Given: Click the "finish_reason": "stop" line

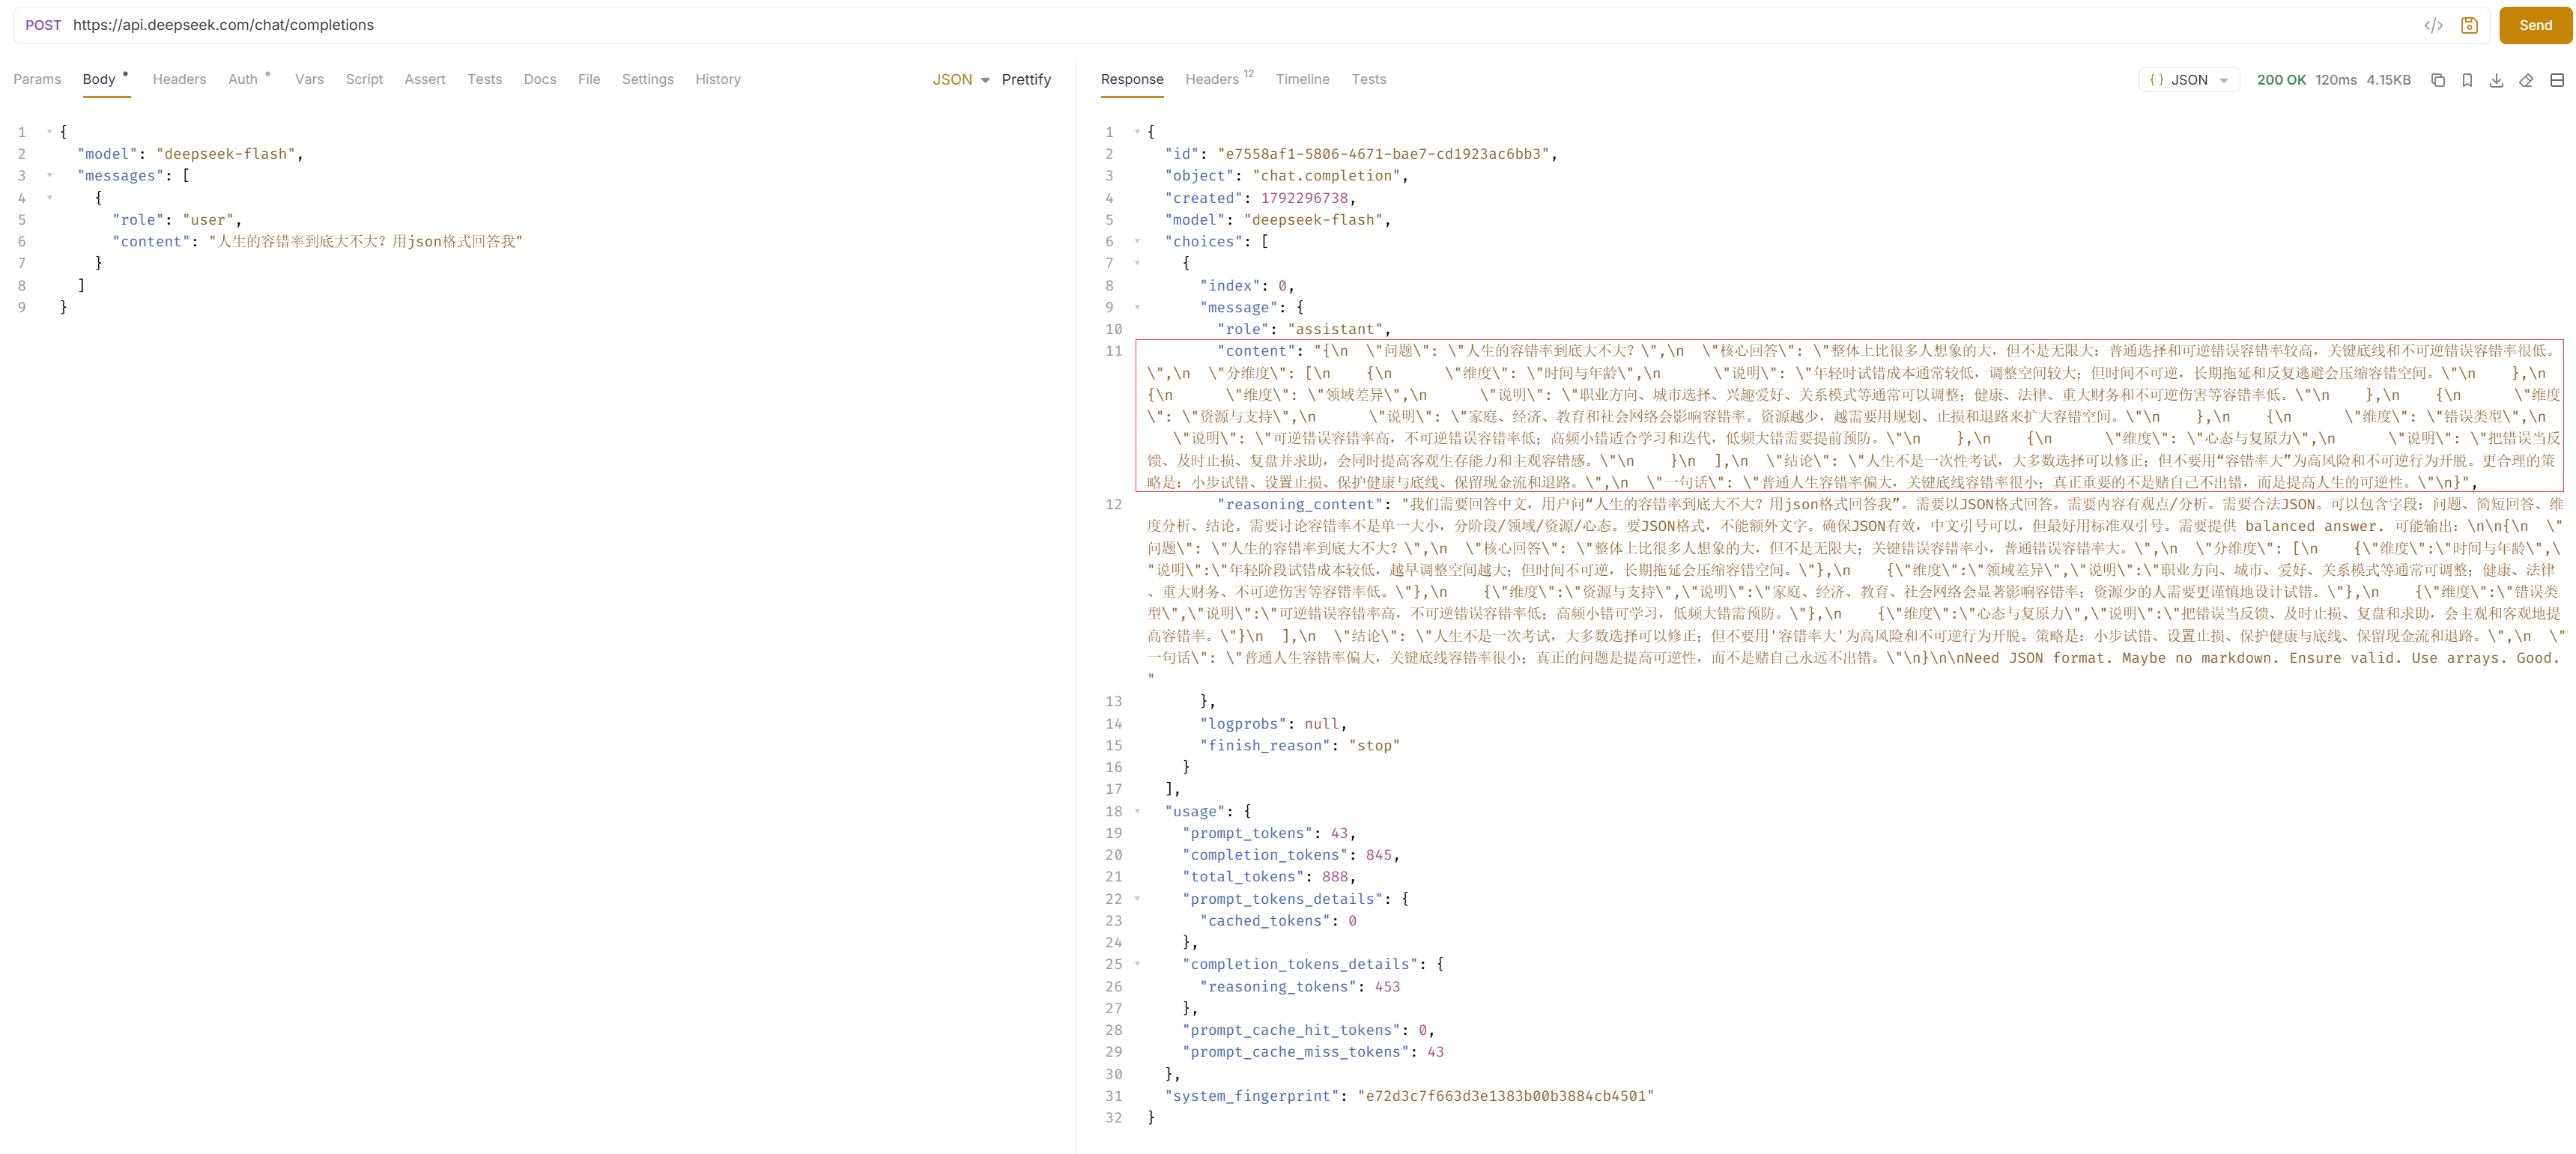Looking at the screenshot, I should pos(1299,746).
